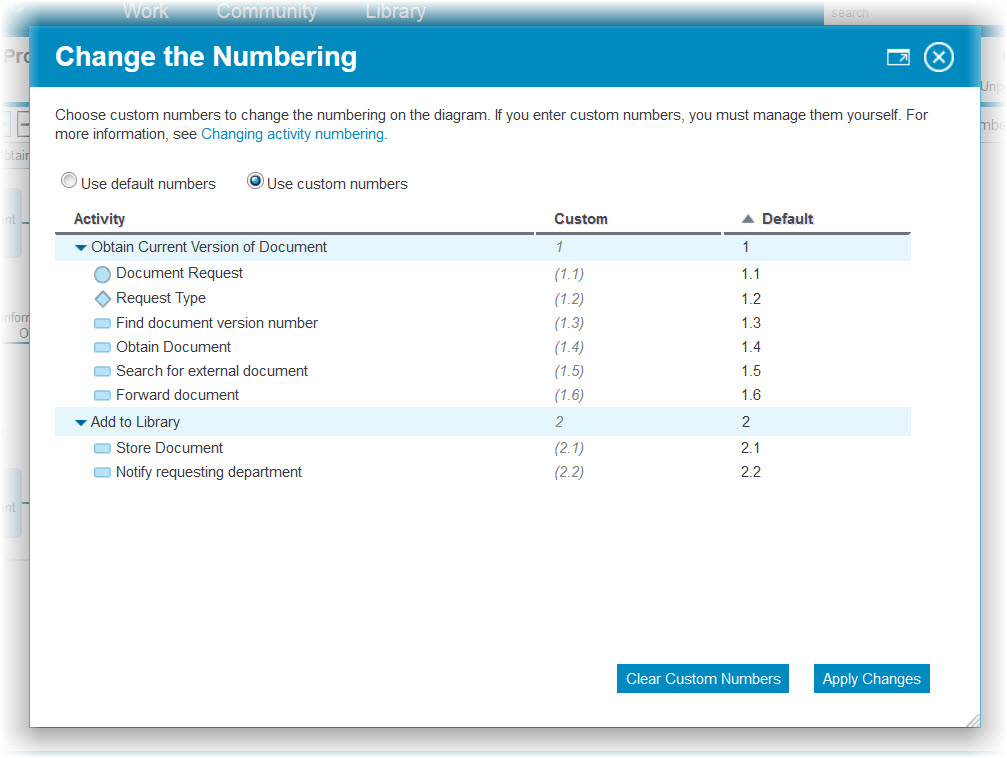This screenshot has width=1007, height=758.
Task: Open the Work tab in background
Action: [x=146, y=10]
